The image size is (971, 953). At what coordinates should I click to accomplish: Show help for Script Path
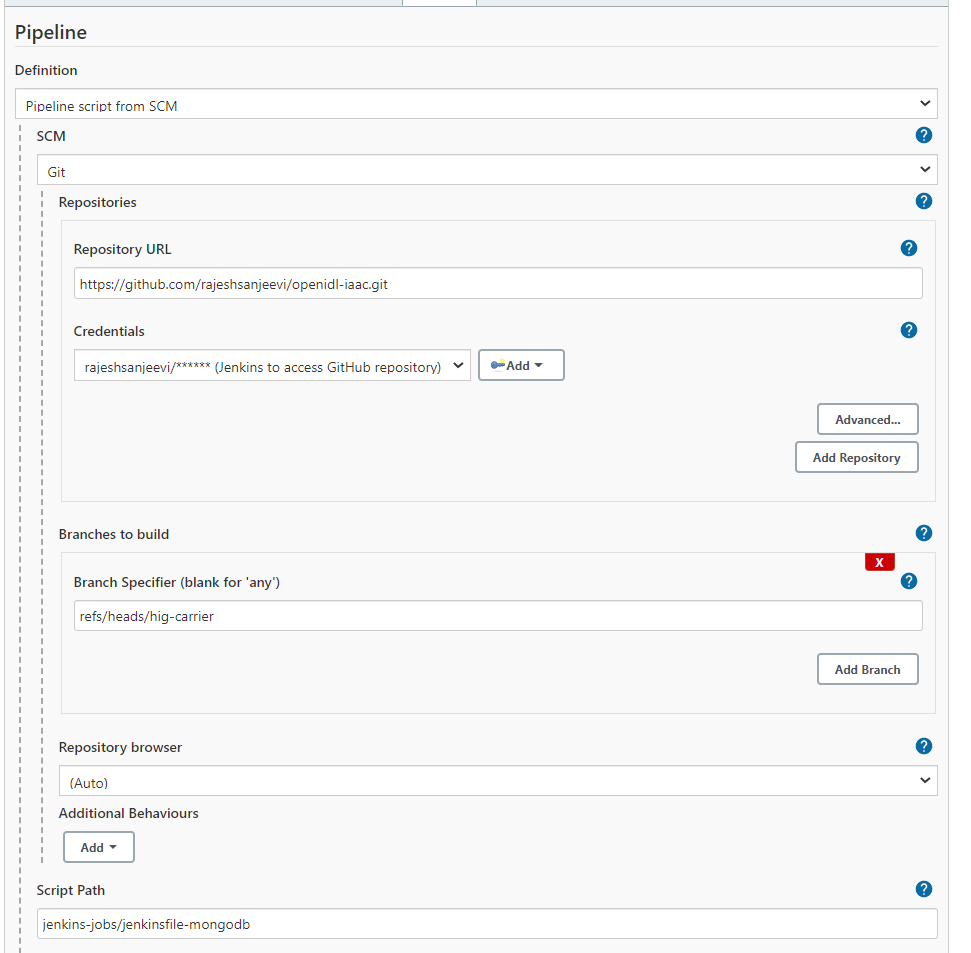(923, 889)
